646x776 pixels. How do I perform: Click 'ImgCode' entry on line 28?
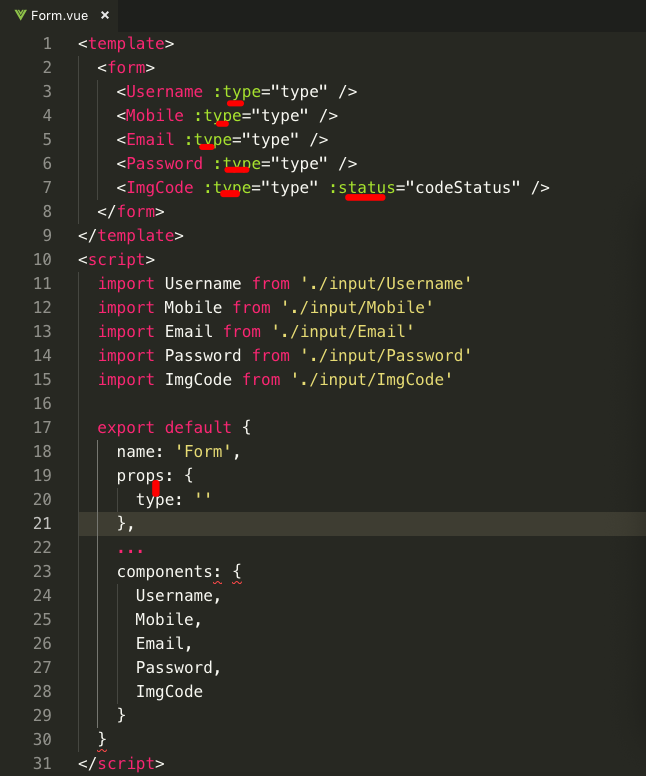coord(169,691)
